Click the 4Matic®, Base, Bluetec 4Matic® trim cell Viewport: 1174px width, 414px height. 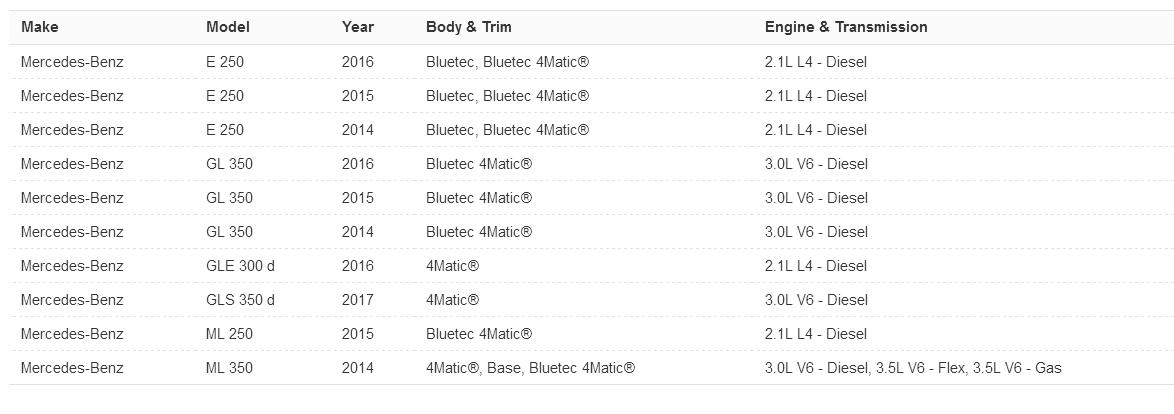pyautogui.click(x=530, y=368)
